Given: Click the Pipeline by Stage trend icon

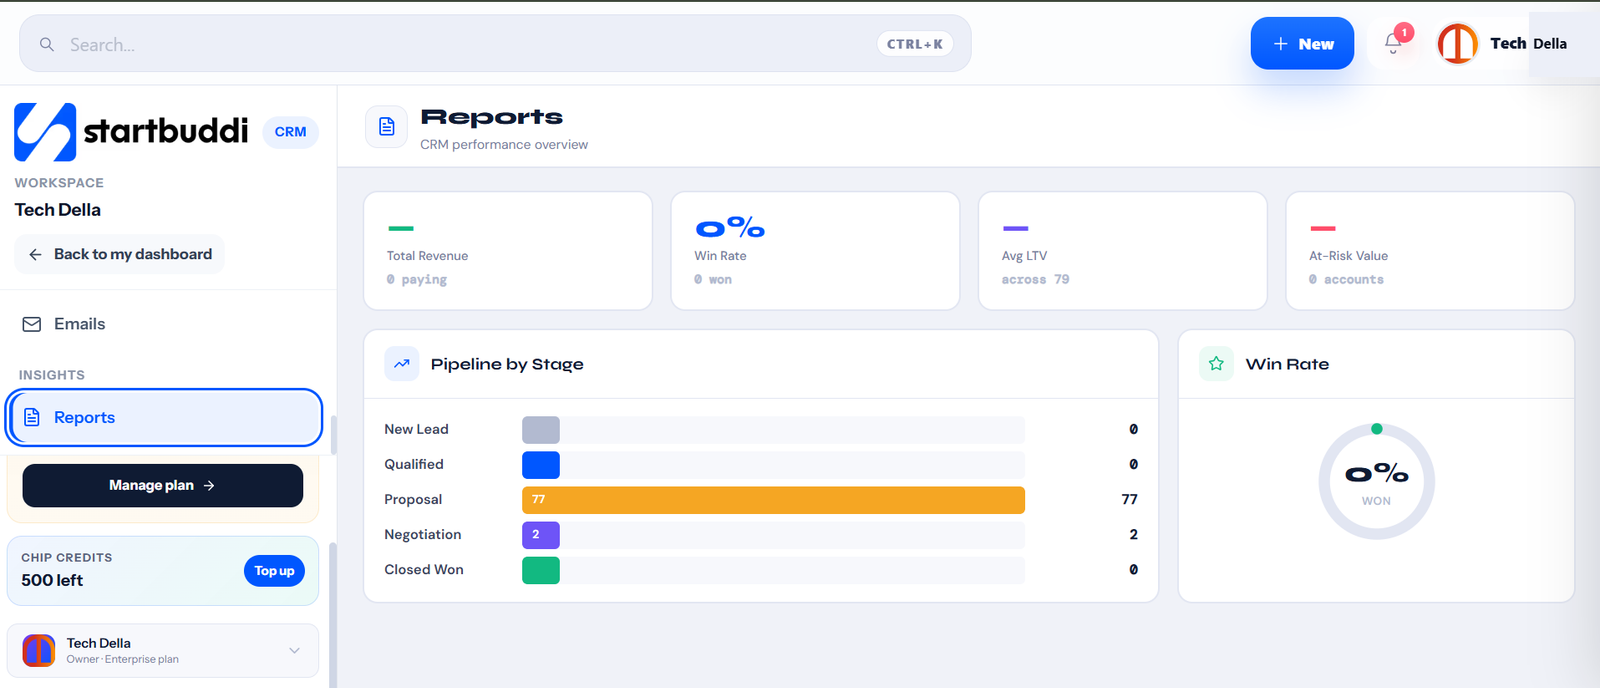Looking at the screenshot, I should [402, 364].
